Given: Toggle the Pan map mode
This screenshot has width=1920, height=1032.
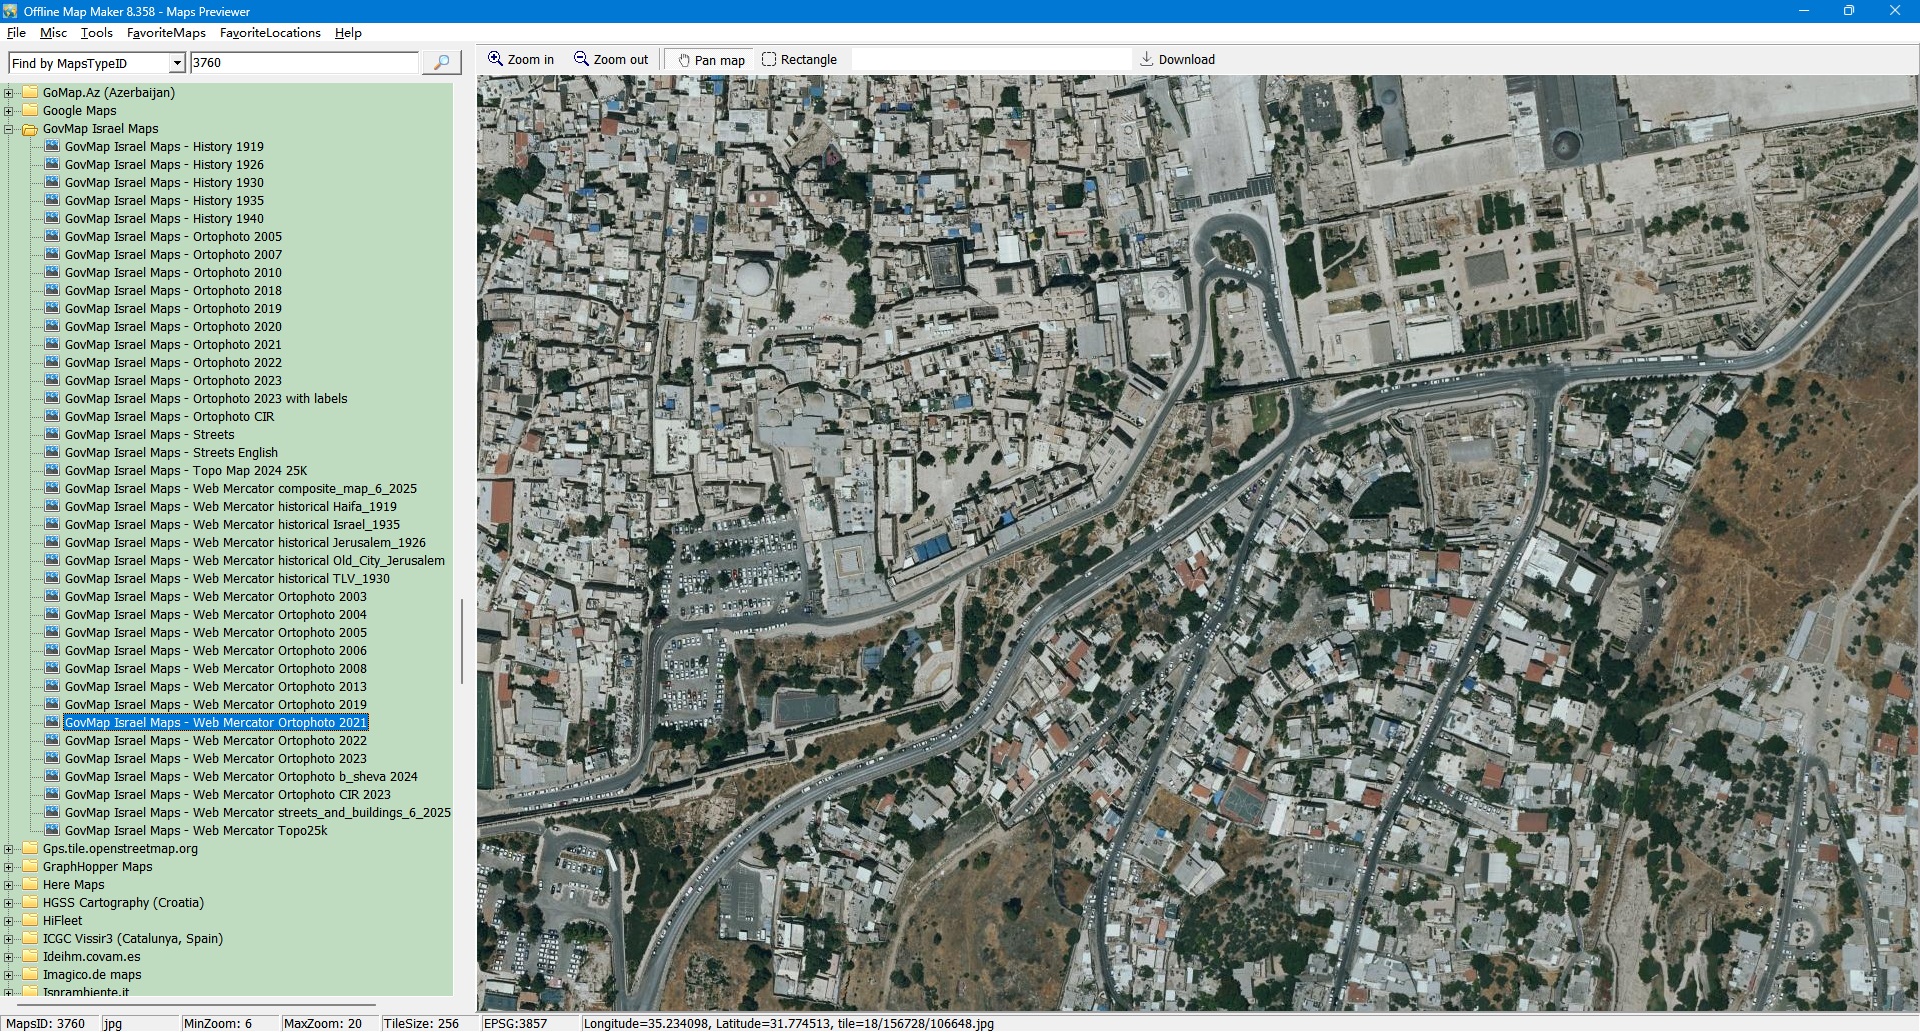Looking at the screenshot, I should [x=711, y=60].
